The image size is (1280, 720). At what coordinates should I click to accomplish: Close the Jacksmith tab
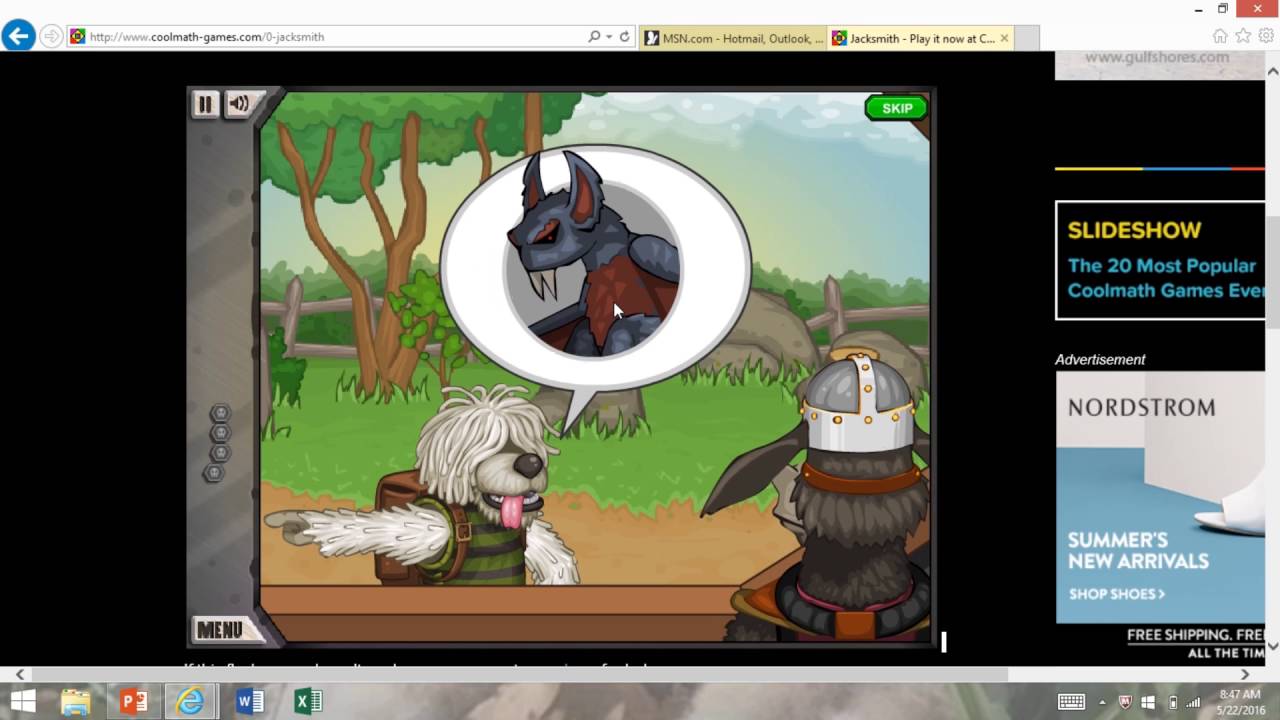tap(1004, 38)
